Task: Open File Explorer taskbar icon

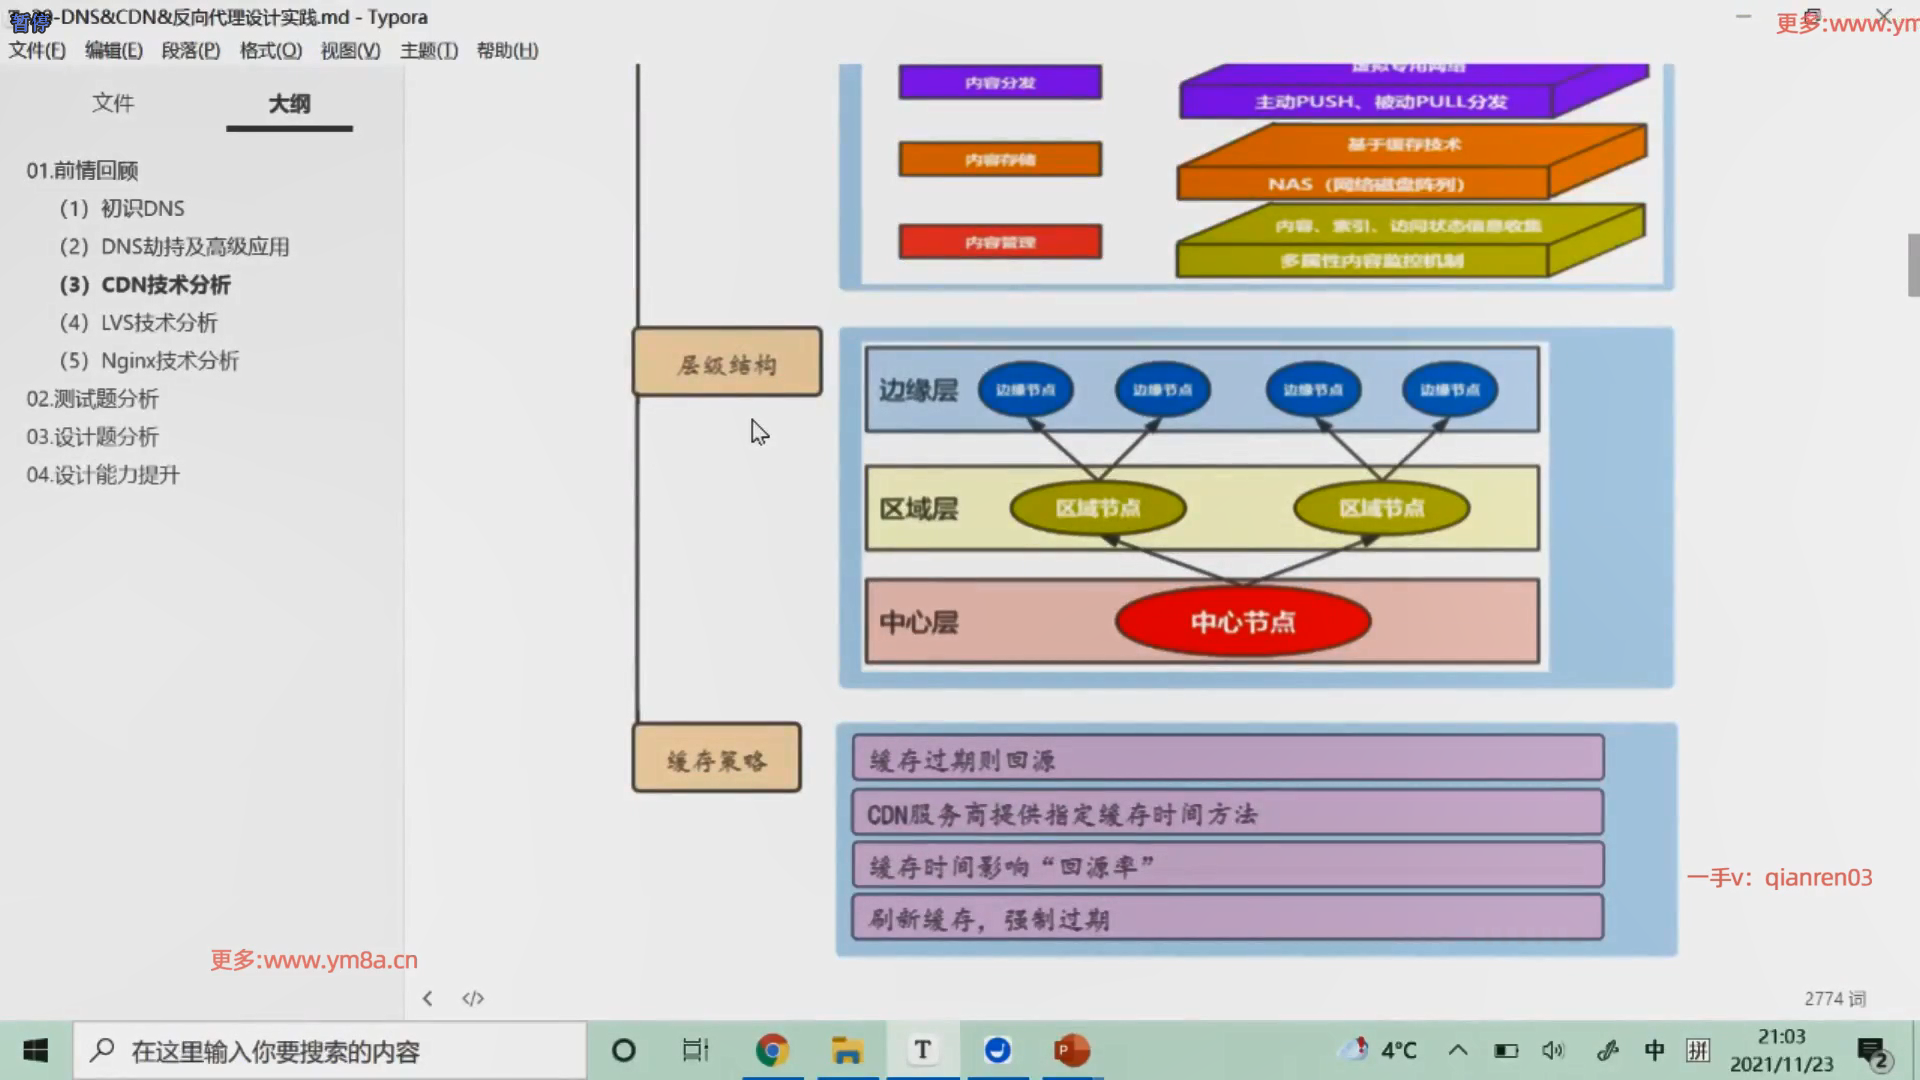Action: click(x=847, y=1050)
